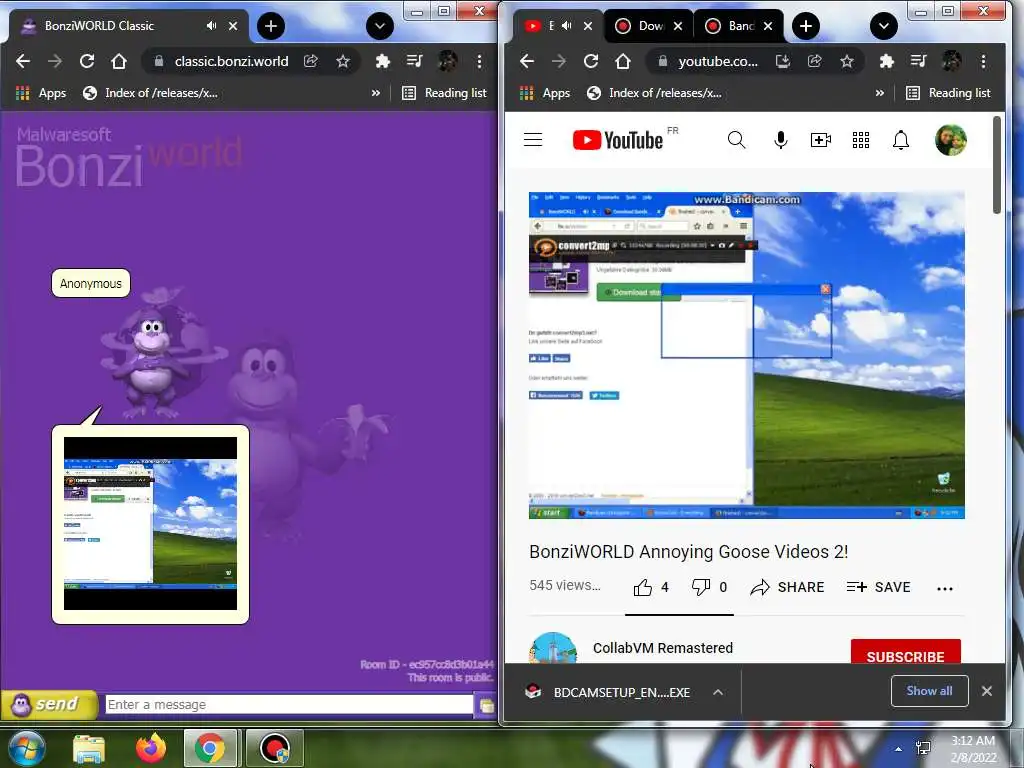Reload the classic.bonzi.world page

(86, 61)
